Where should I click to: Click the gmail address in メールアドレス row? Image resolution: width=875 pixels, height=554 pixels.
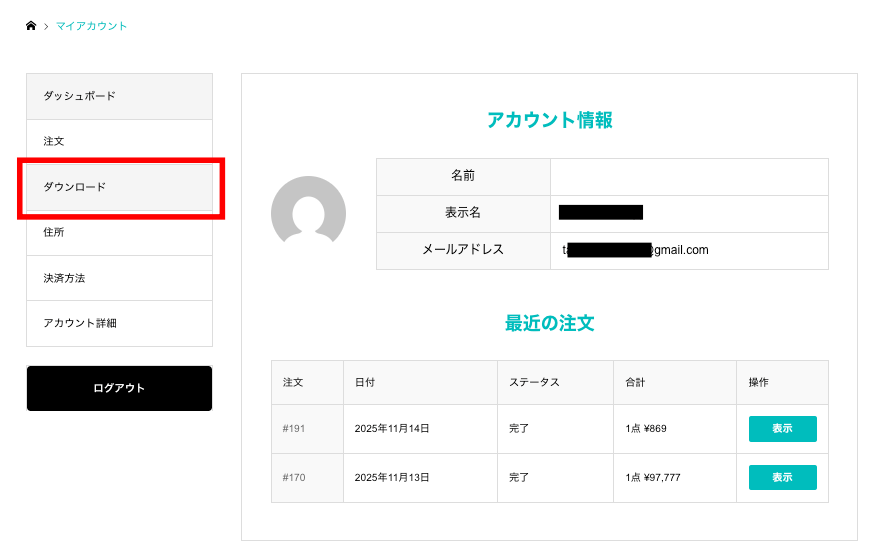635,250
